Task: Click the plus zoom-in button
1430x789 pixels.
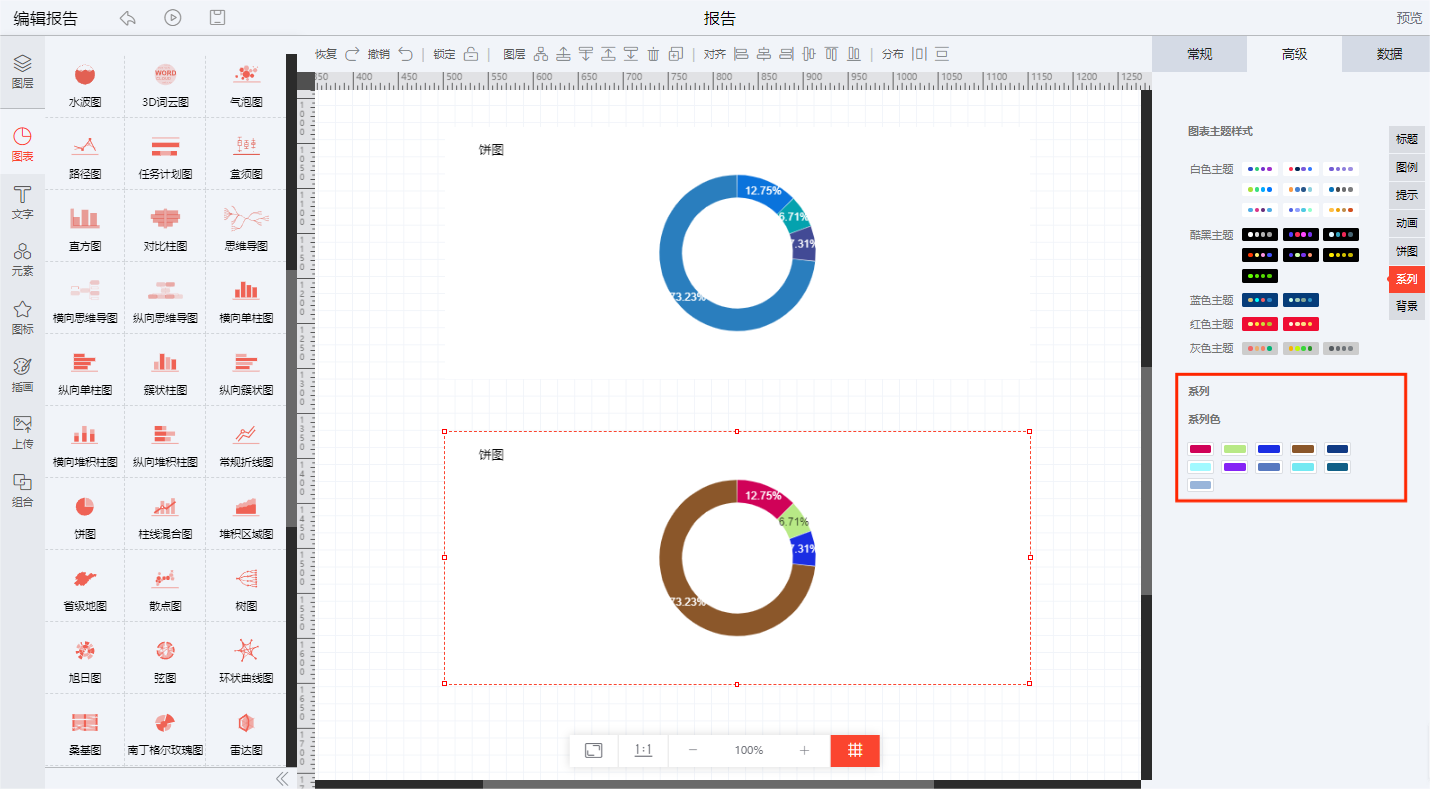Action: [x=804, y=750]
